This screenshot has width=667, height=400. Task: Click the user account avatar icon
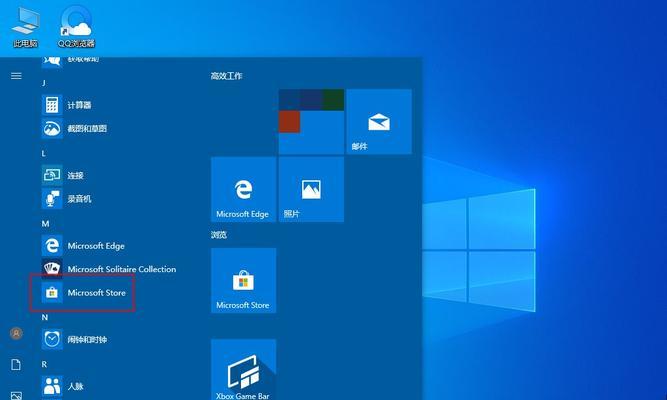[x=16, y=333]
